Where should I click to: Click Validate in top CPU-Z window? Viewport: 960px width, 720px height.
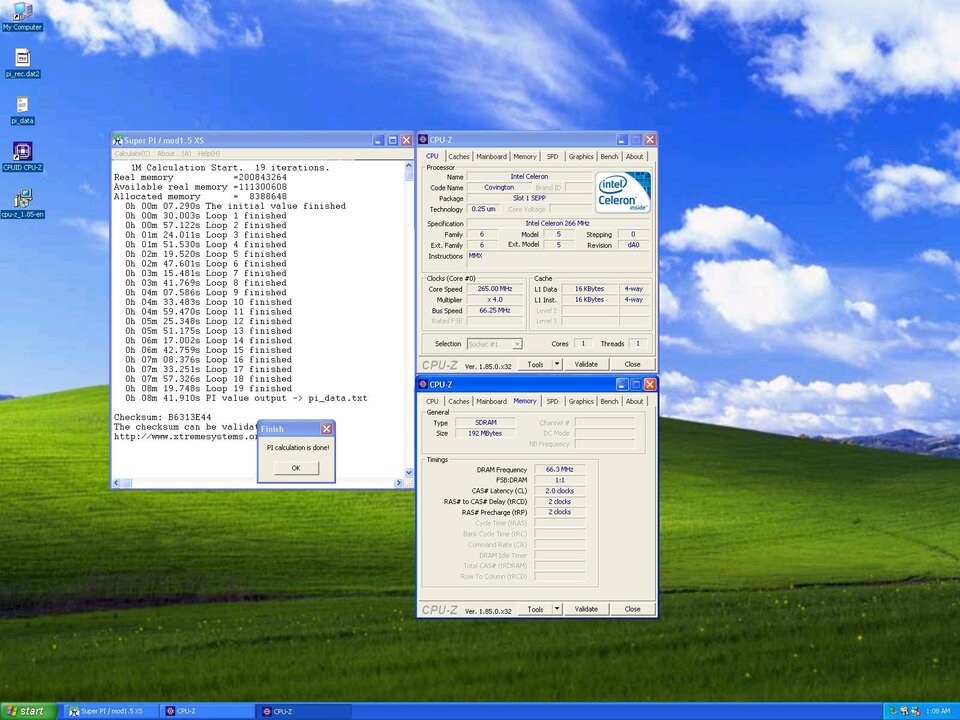point(586,364)
